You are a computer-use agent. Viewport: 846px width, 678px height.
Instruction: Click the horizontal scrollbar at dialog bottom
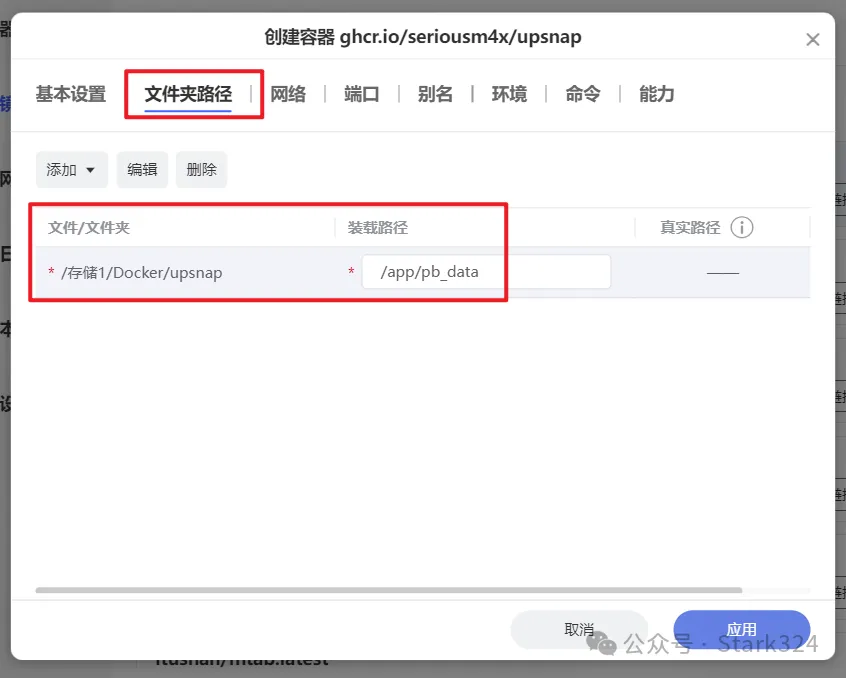389,590
